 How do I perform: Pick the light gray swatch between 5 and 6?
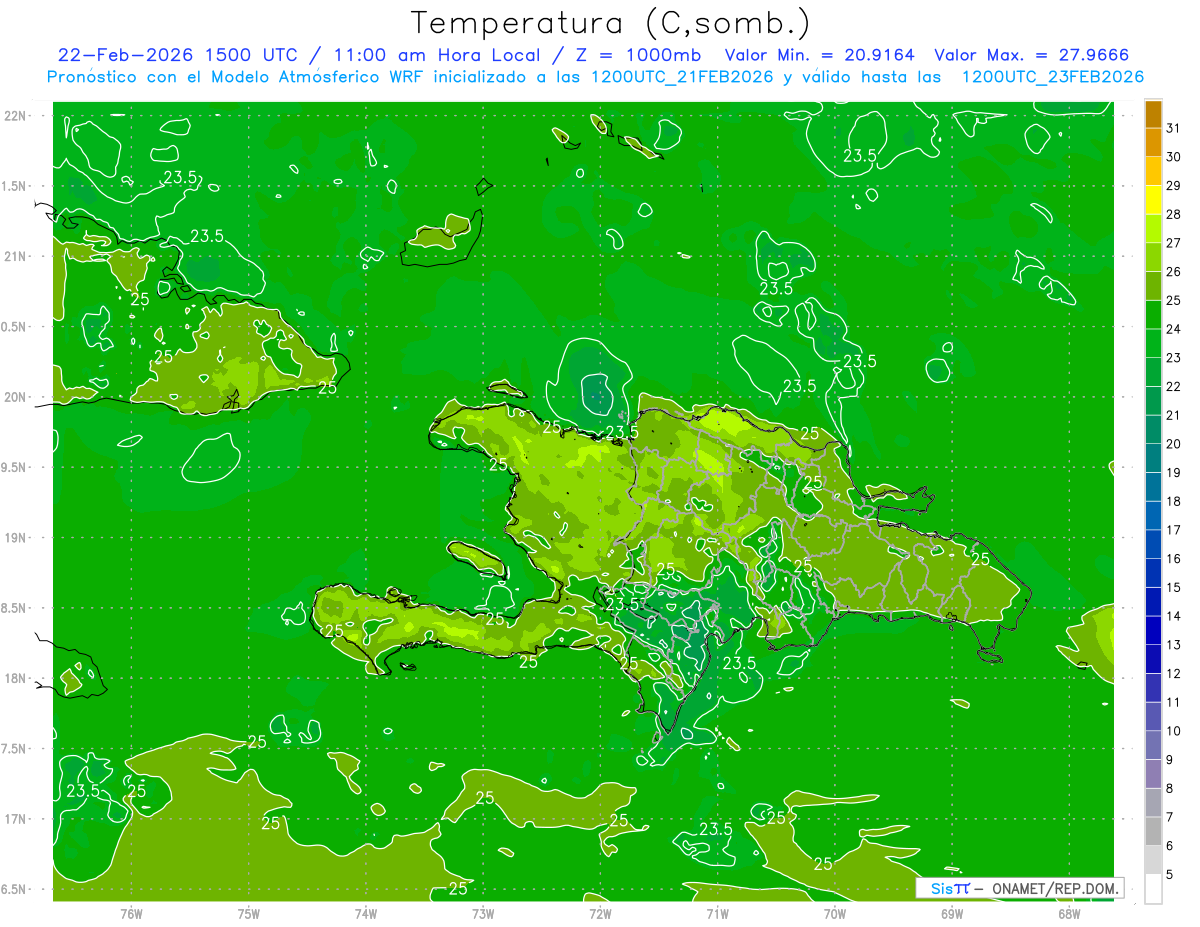pos(1153,860)
